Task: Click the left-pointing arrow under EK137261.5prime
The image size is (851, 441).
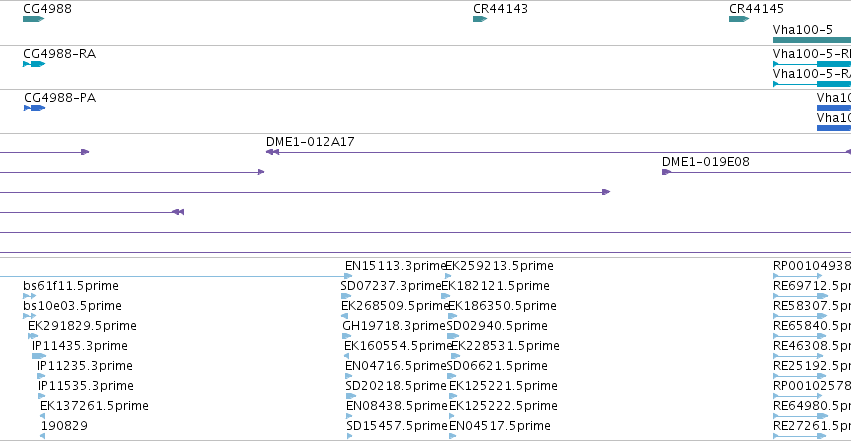Action: pyautogui.click(x=42, y=416)
